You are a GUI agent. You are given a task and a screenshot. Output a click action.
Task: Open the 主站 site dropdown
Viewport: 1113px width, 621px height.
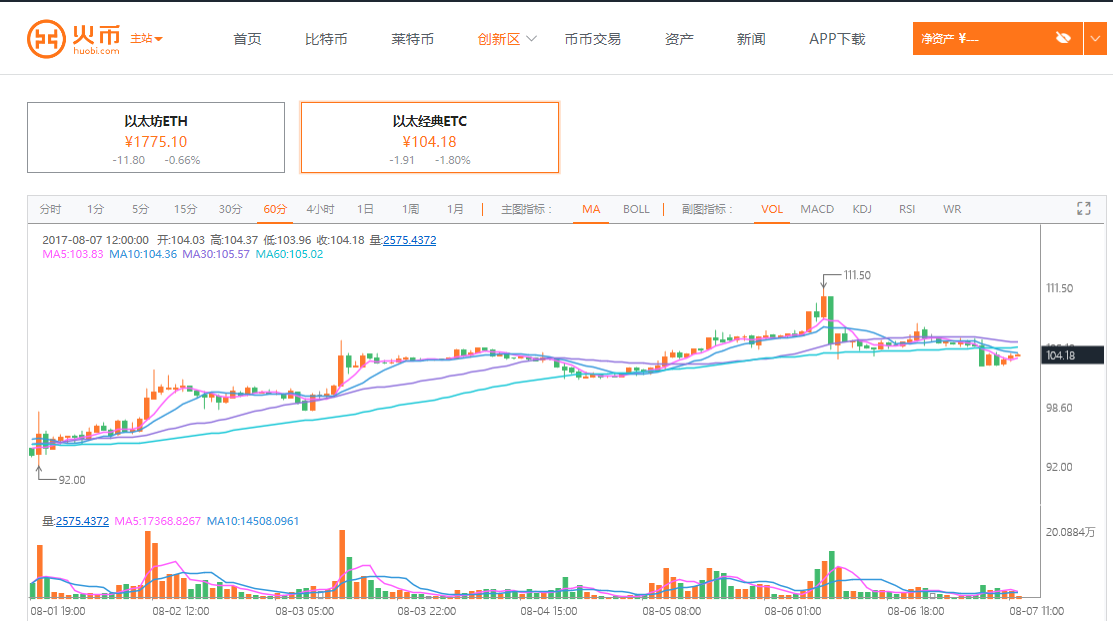[x=146, y=39]
